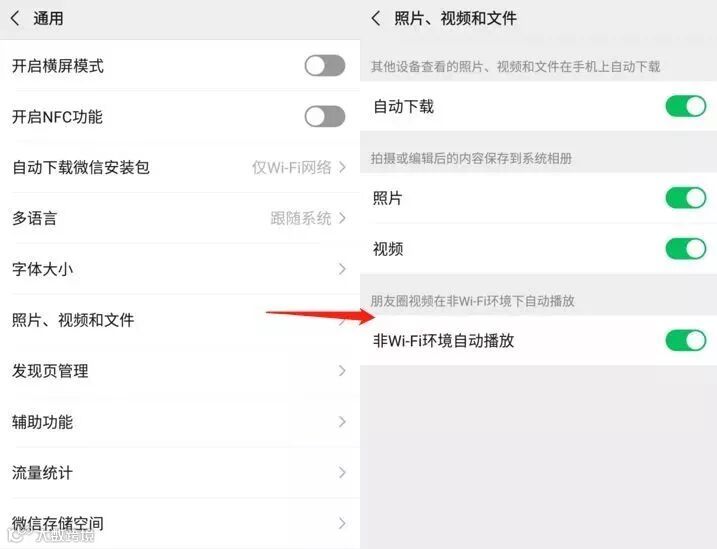This screenshot has width=717, height=549.
Task: Open 自动下载微信安装包 option chevron
Action: [x=342, y=167]
